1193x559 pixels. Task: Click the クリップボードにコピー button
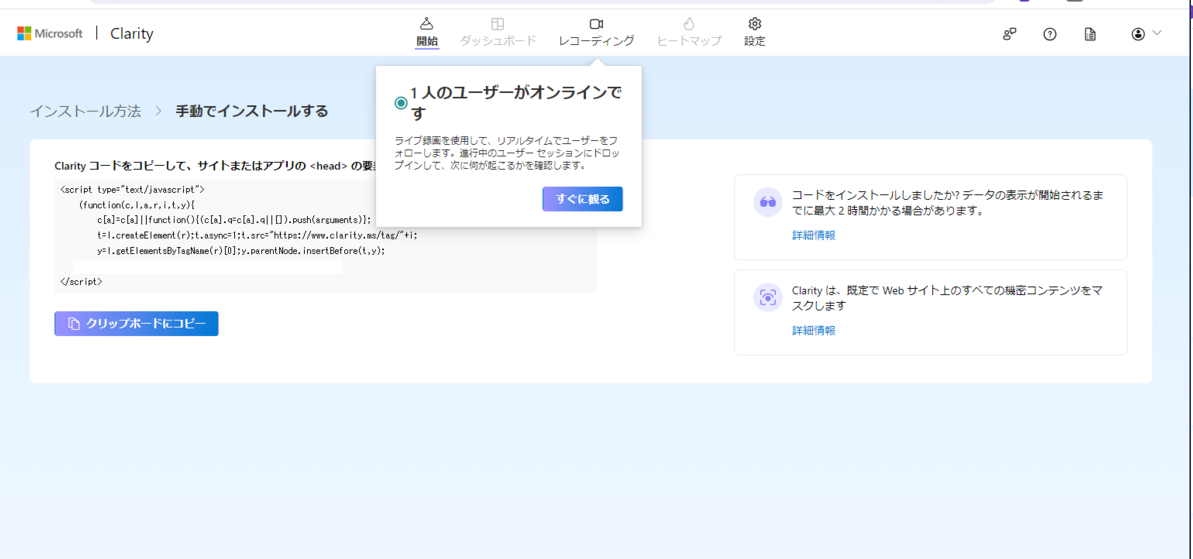[136, 323]
